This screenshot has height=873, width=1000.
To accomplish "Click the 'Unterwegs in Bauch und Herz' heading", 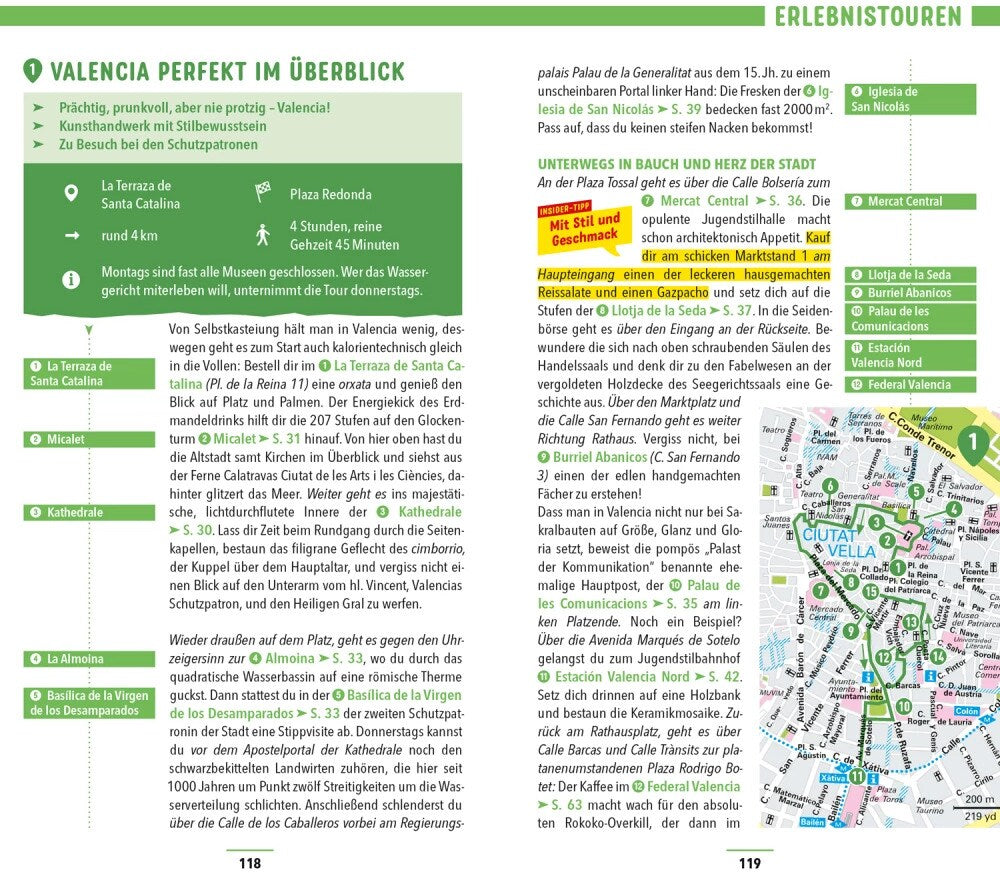I will (677, 164).
